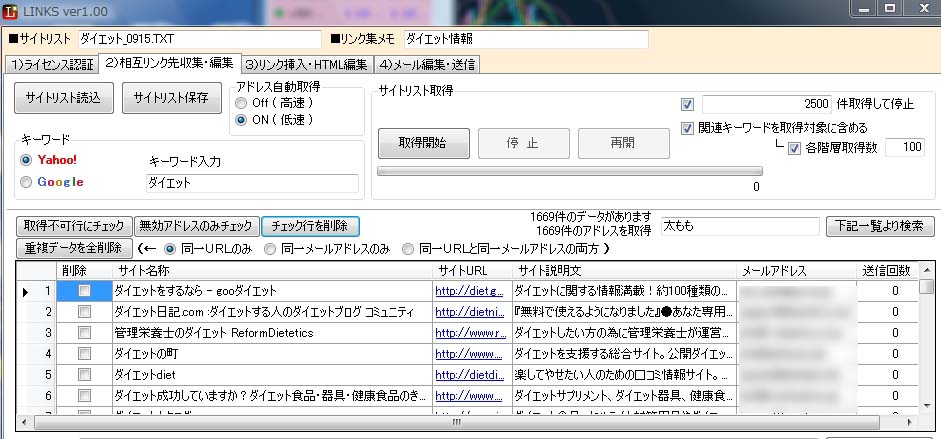Click the 取得開始 button
Screen dimensions: 941x439
pos(424,143)
